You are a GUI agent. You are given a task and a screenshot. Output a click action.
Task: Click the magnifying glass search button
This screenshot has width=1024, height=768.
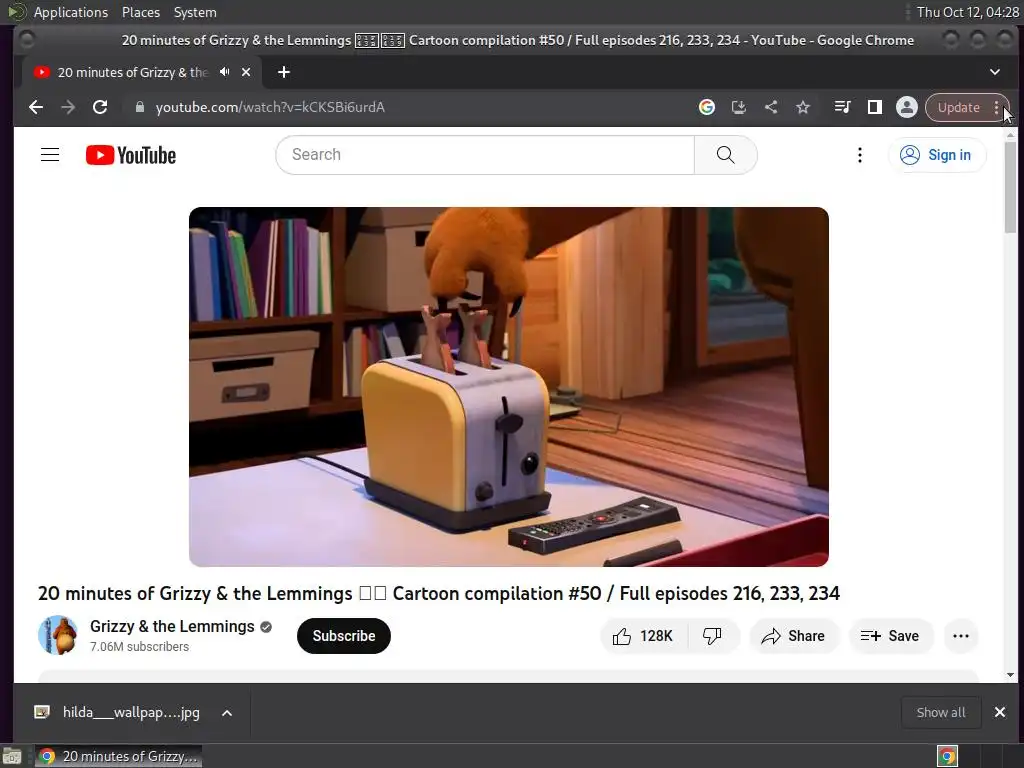click(726, 155)
